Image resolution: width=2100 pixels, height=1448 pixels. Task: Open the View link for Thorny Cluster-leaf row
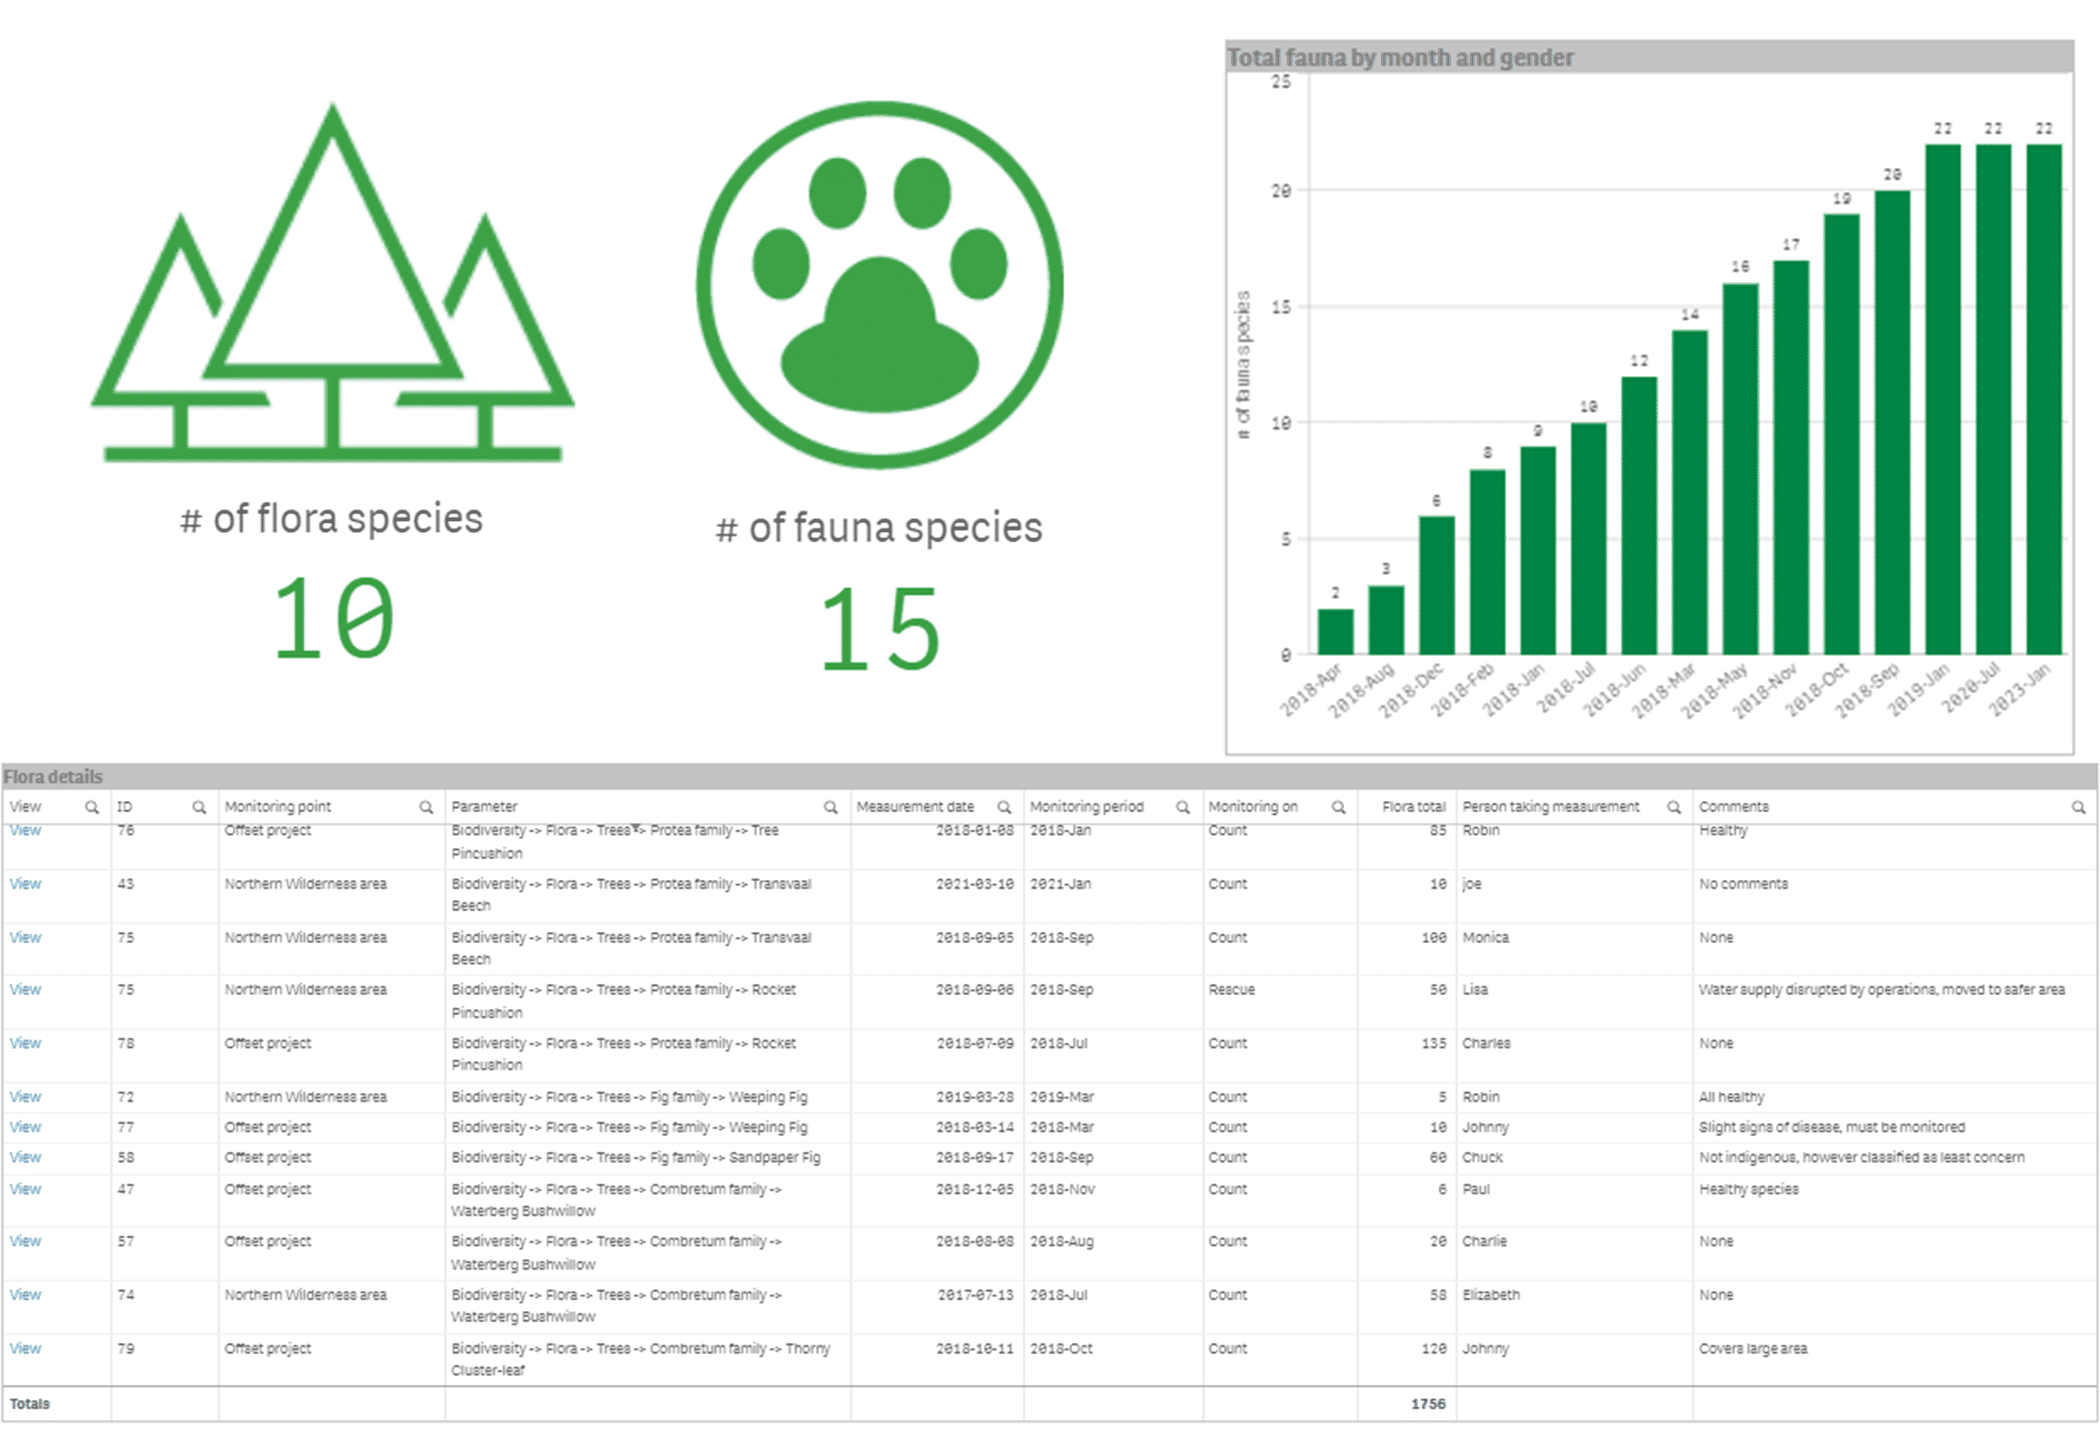(25, 1347)
